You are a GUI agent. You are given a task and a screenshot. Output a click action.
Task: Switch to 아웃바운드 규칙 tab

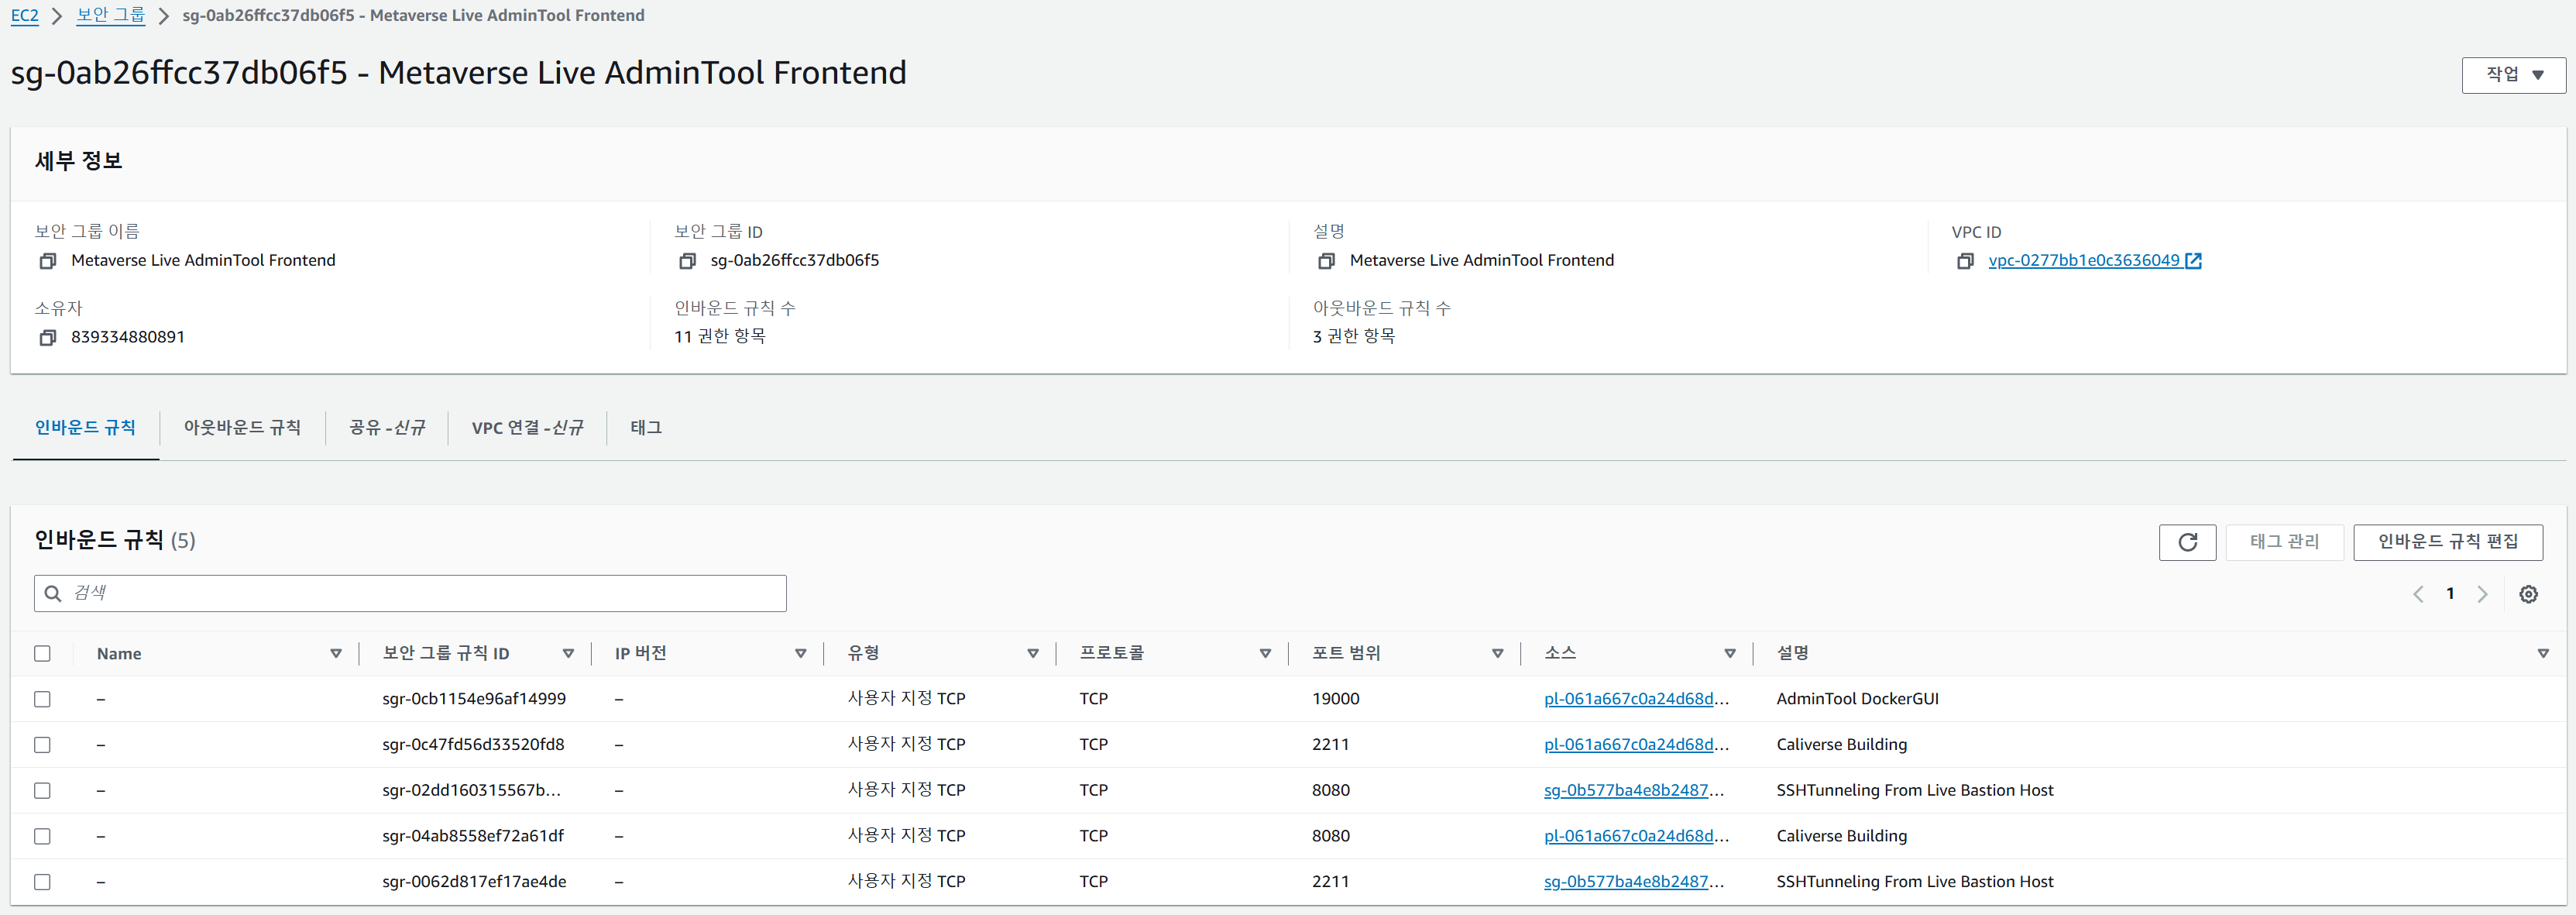coord(242,428)
